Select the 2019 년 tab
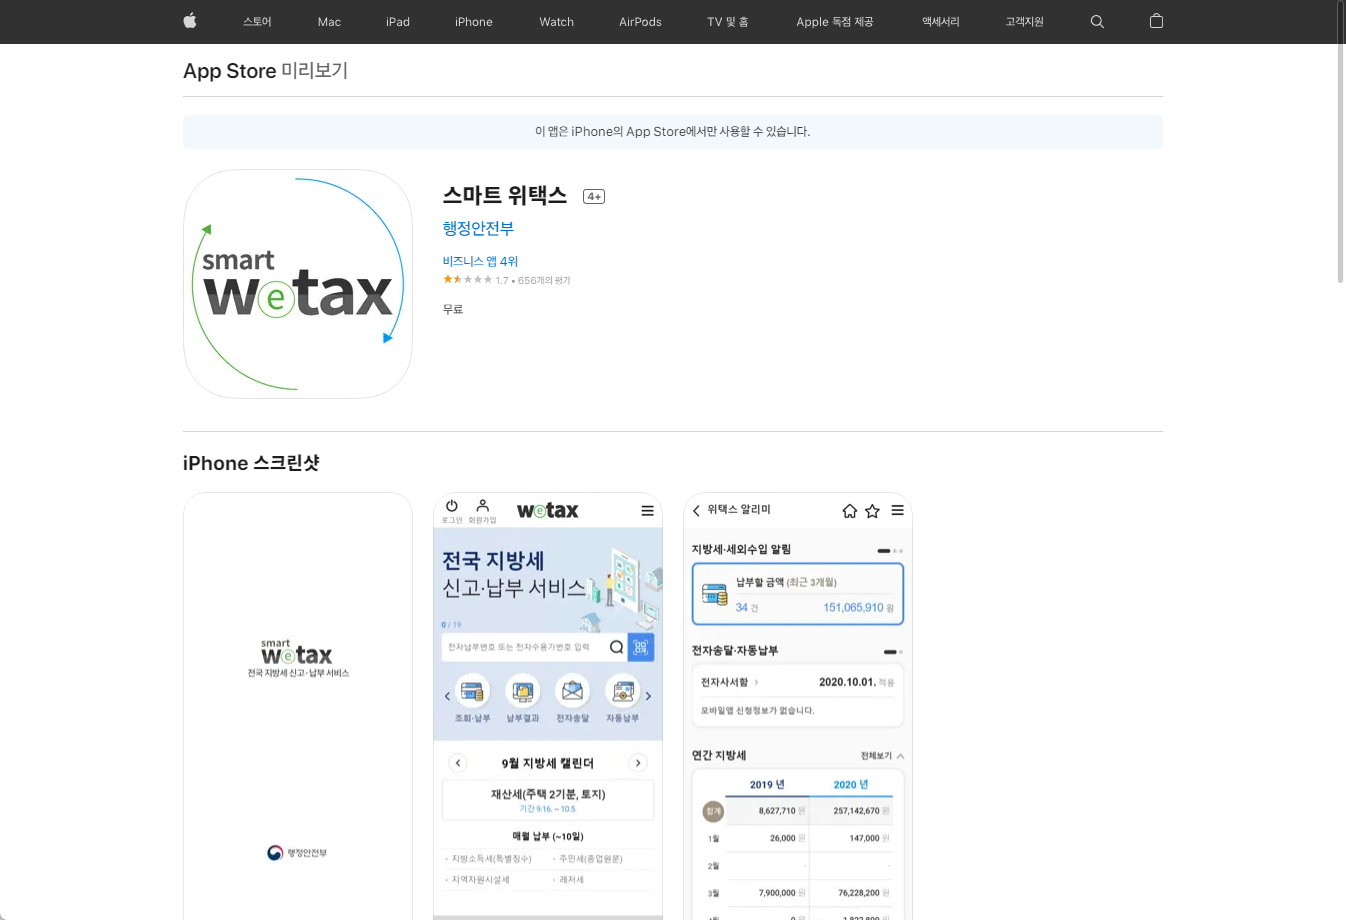The height and width of the screenshot is (920, 1346). 767,784
